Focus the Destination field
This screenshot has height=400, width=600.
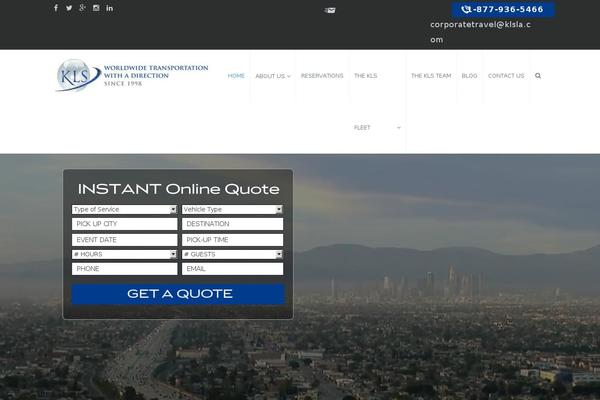click(x=233, y=224)
